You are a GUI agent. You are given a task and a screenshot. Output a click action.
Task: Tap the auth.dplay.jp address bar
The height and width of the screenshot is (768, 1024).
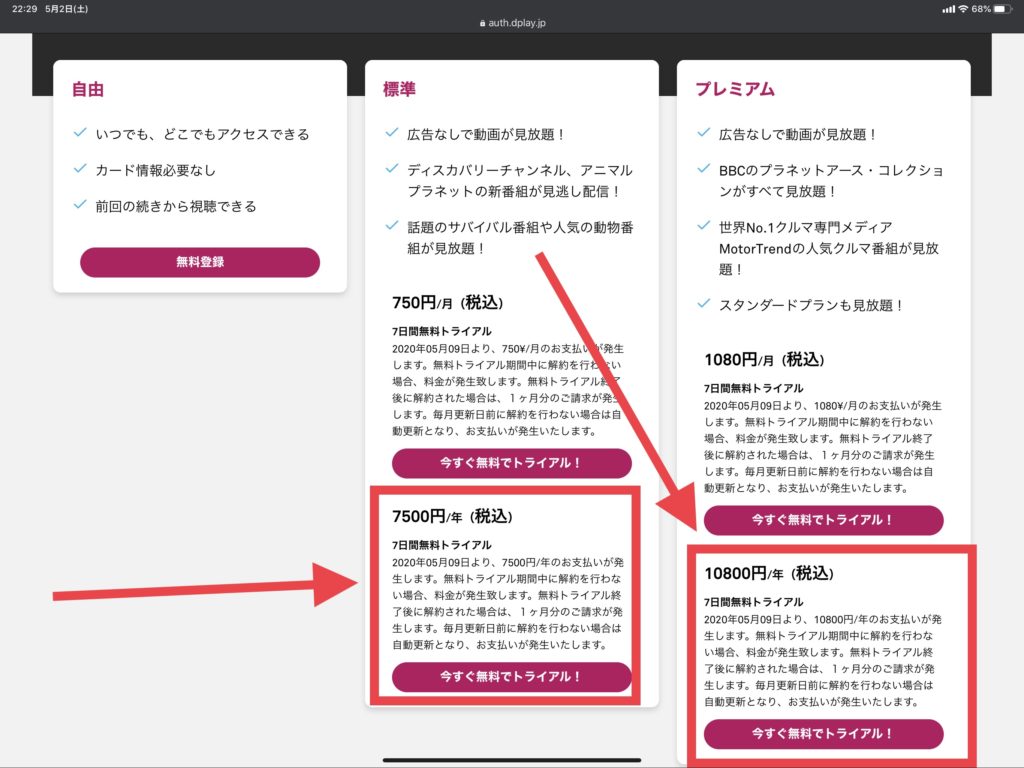click(x=512, y=23)
